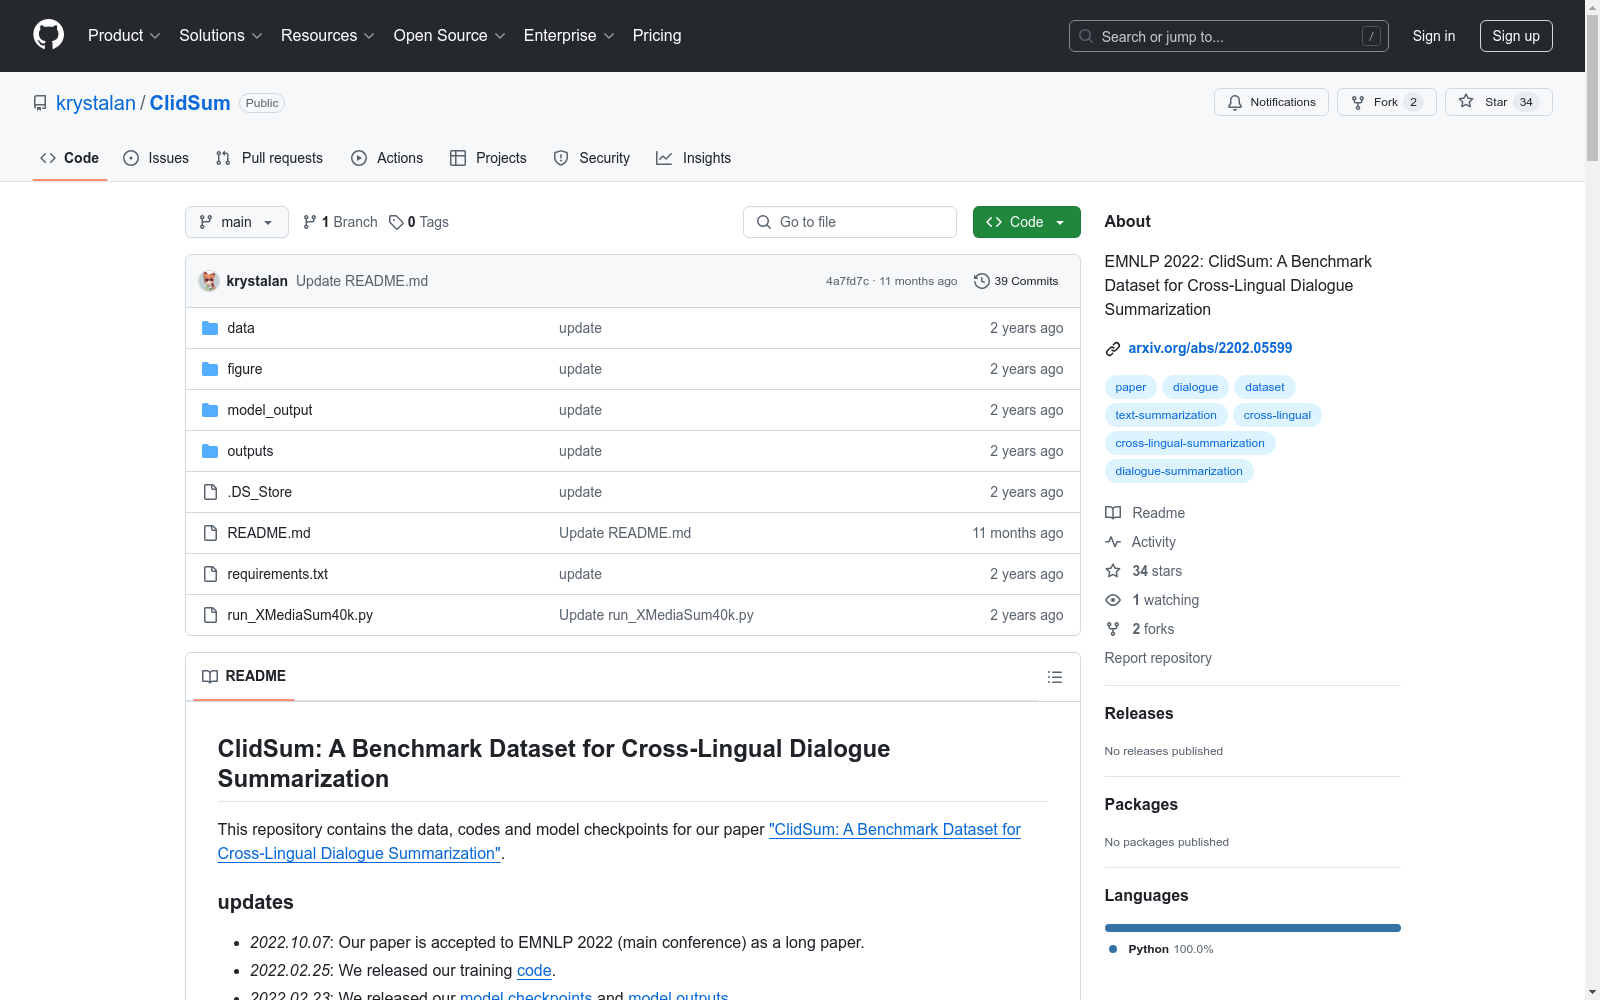Open the Insights tab
Image resolution: width=1600 pixels, height=1000 pixels.
[x=693, y=158]
